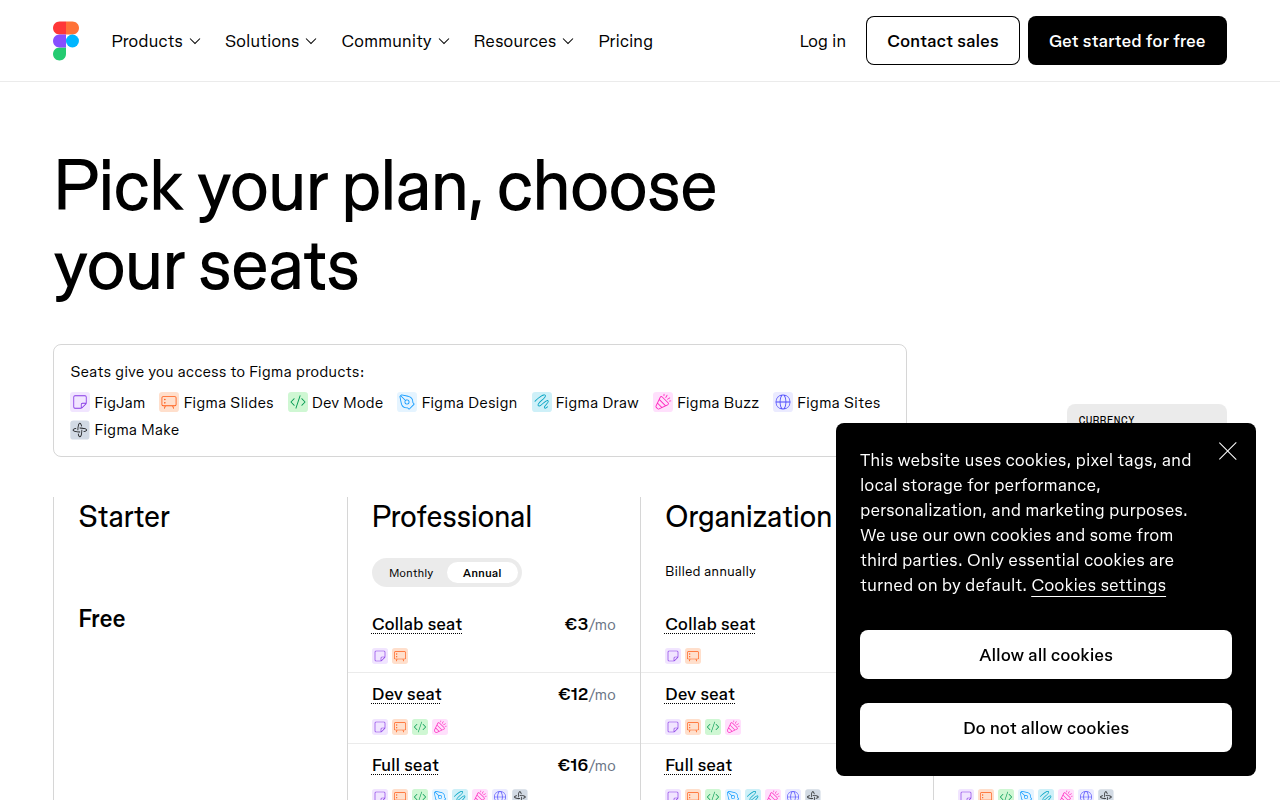Click the Figma logo icon
Screen dimensions: 1280x800
tap(66, 41)
